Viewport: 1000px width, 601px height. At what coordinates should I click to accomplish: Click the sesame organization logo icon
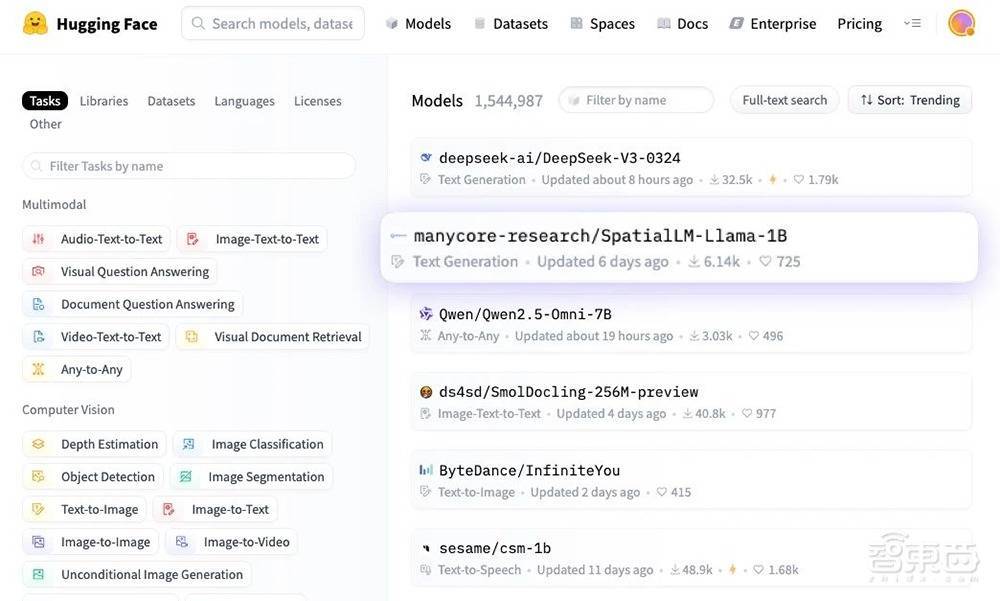click(425, 548)
